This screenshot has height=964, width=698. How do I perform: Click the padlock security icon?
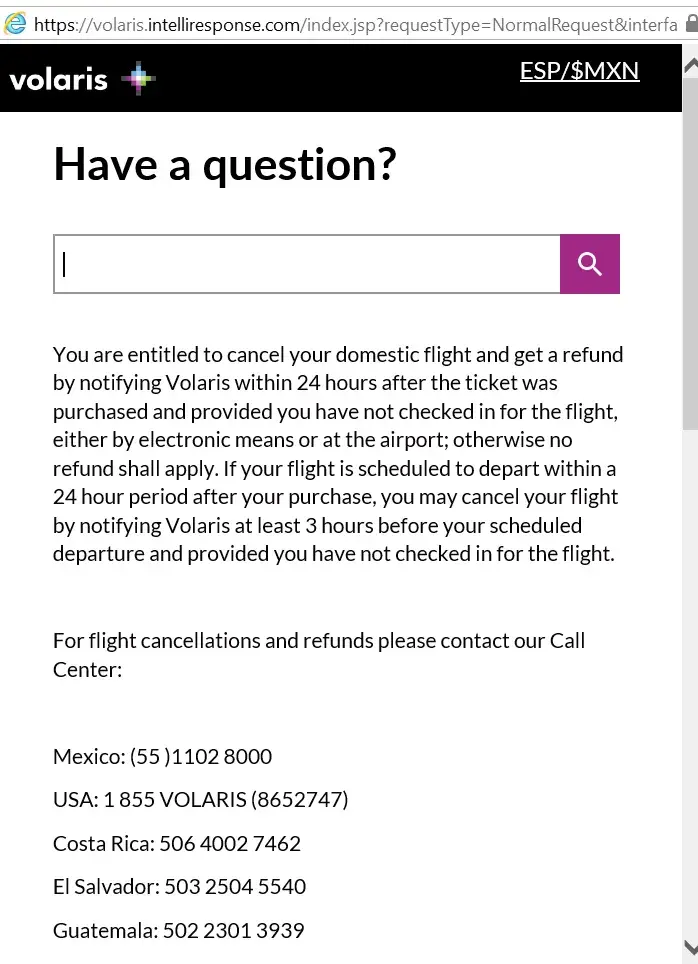pyautogui.click(x=689, y=22)
